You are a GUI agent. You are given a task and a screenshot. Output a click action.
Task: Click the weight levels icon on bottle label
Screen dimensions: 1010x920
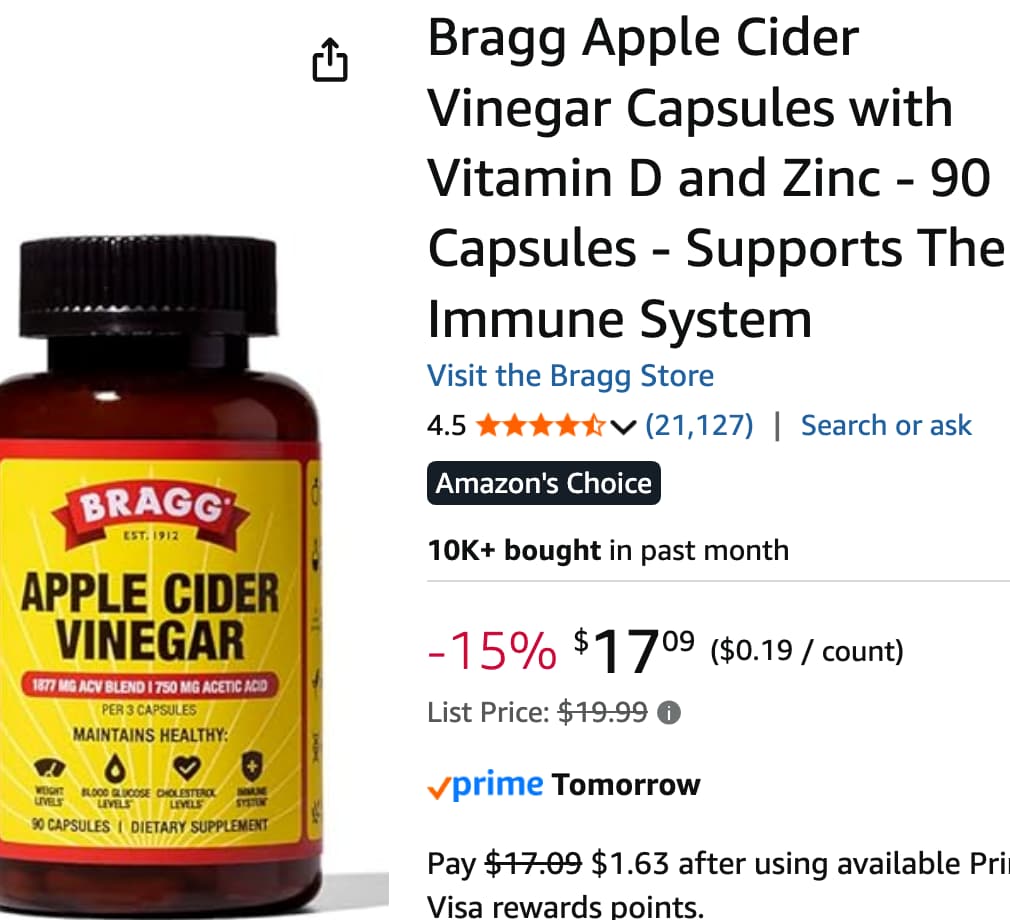pyautogui.click(x=50, y=767)
